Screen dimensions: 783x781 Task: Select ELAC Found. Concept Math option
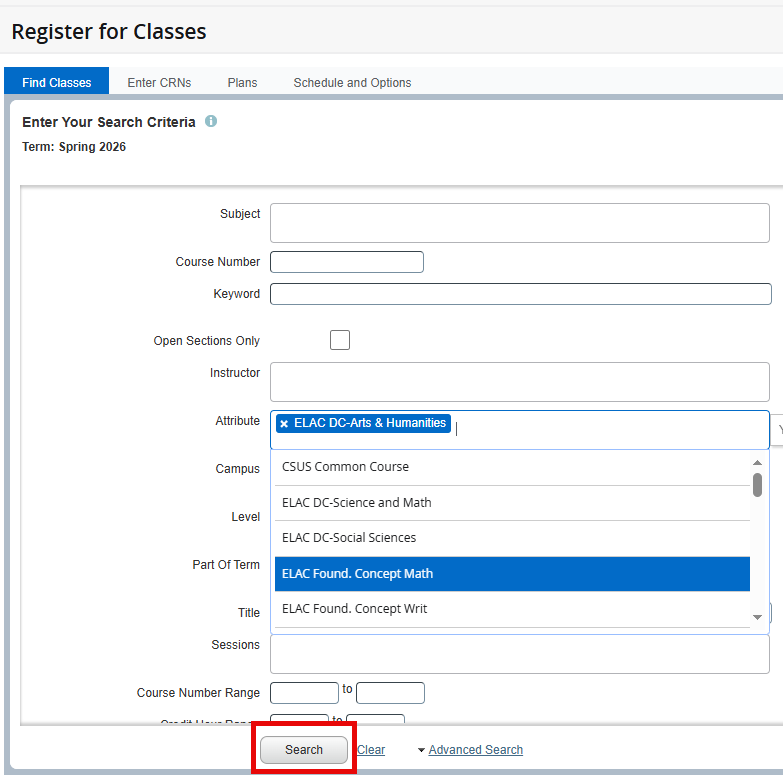tap(512, 574)
